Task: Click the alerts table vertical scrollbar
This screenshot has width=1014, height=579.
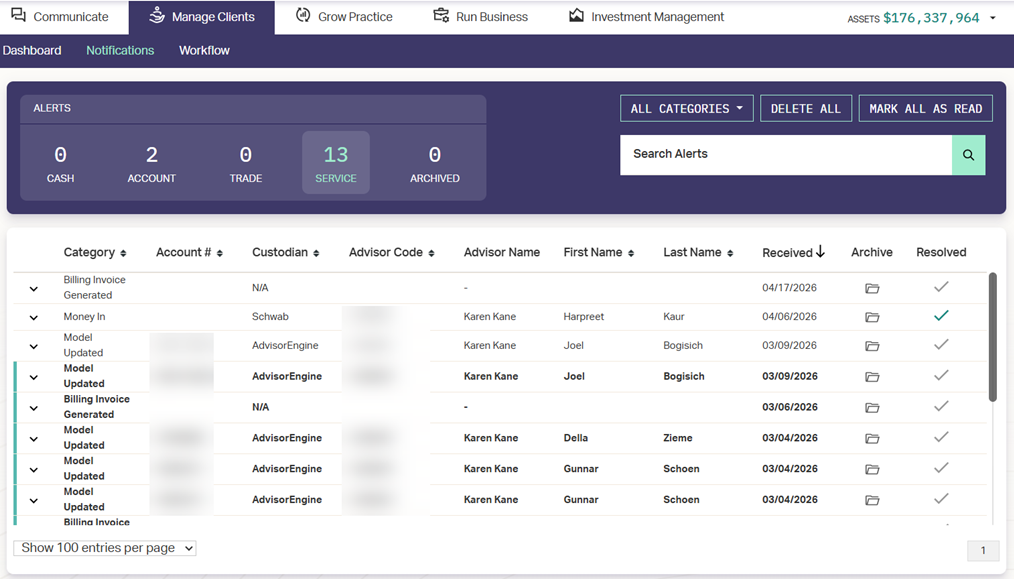Action: [x=992, y=337]
